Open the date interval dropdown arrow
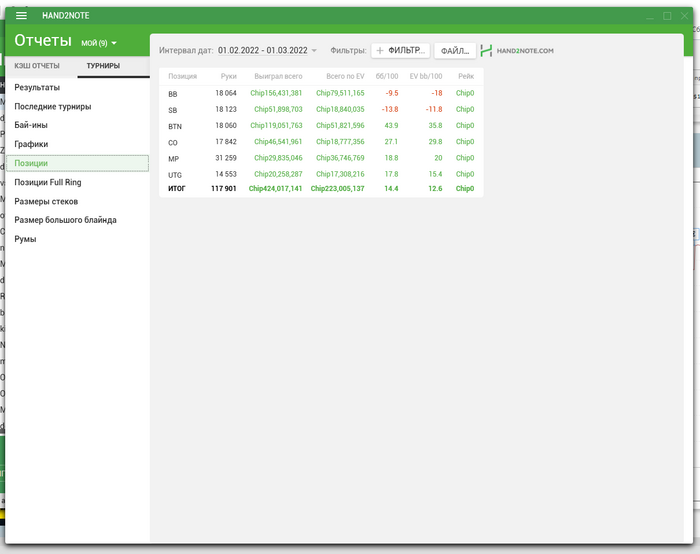700x554 pixels. pyautogui.click(x=314, y=50)
